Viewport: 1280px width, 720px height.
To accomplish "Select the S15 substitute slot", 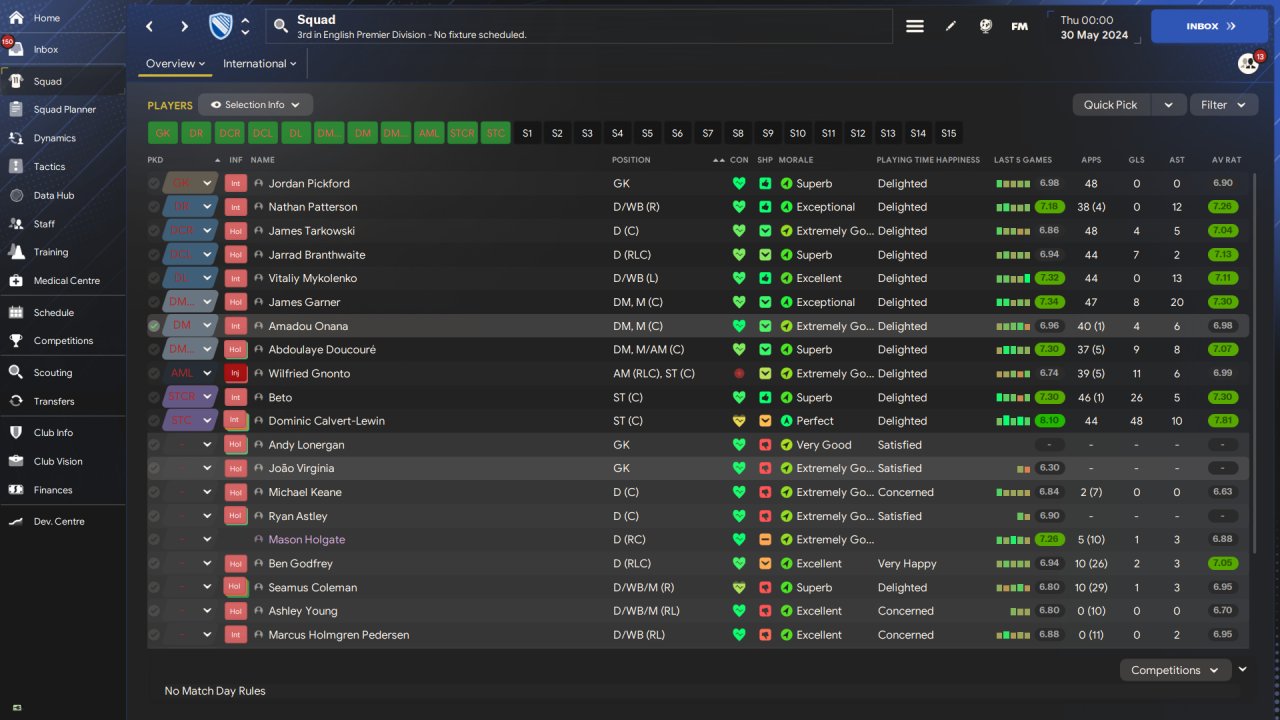I will point(948,133).
